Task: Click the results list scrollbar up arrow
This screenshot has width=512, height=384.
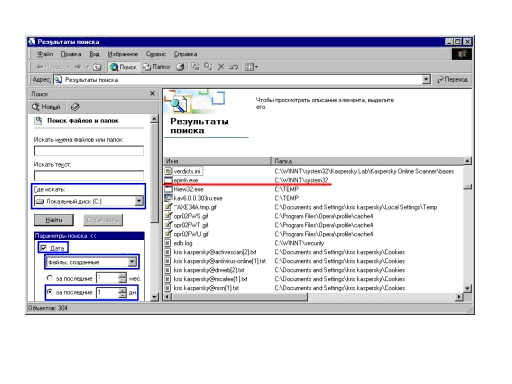Action: coord(468,161)
